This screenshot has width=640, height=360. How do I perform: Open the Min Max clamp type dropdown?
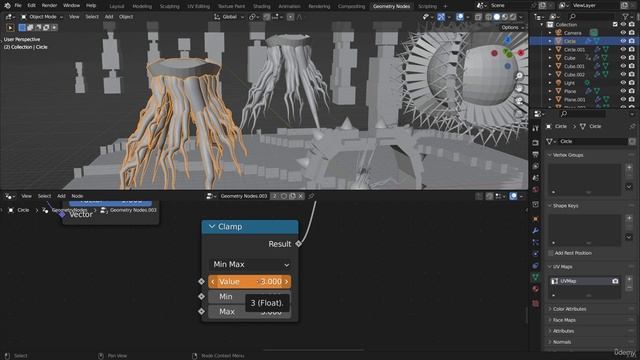(250, 264)
